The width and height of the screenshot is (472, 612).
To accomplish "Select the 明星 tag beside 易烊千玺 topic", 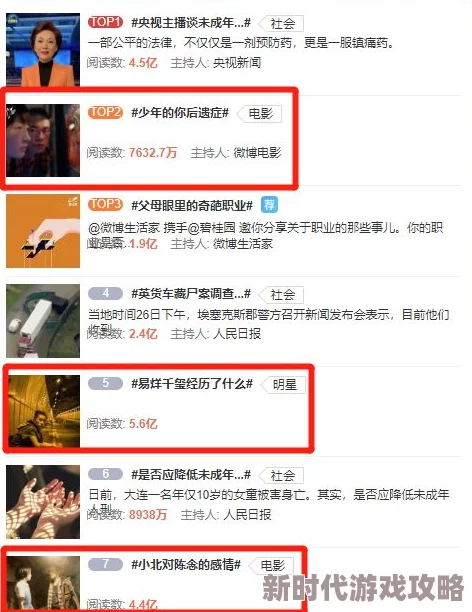I will (x=285, y=385).
